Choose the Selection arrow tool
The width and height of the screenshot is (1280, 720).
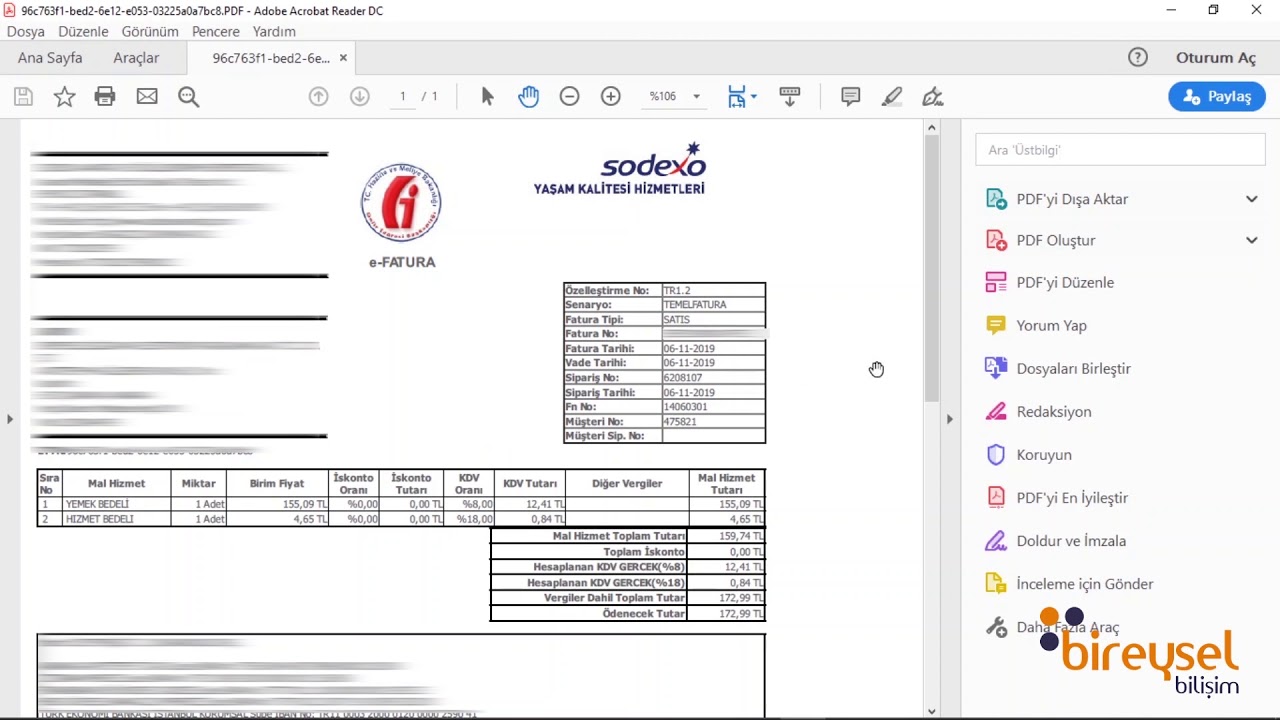(x=487, y=97)
